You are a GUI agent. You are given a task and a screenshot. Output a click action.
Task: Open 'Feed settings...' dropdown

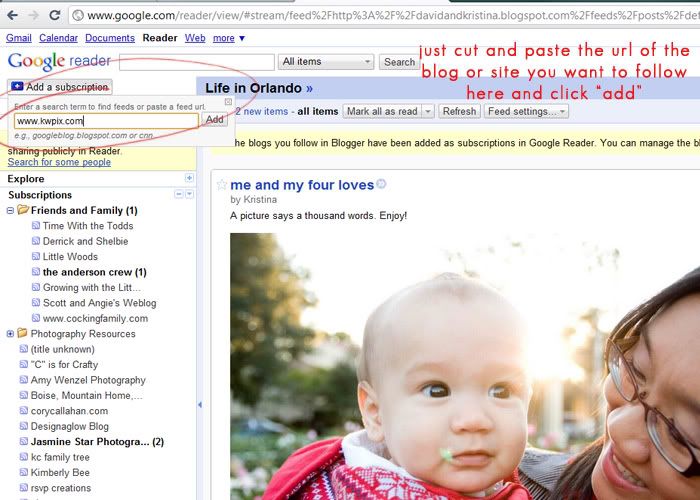click(526, 111)
